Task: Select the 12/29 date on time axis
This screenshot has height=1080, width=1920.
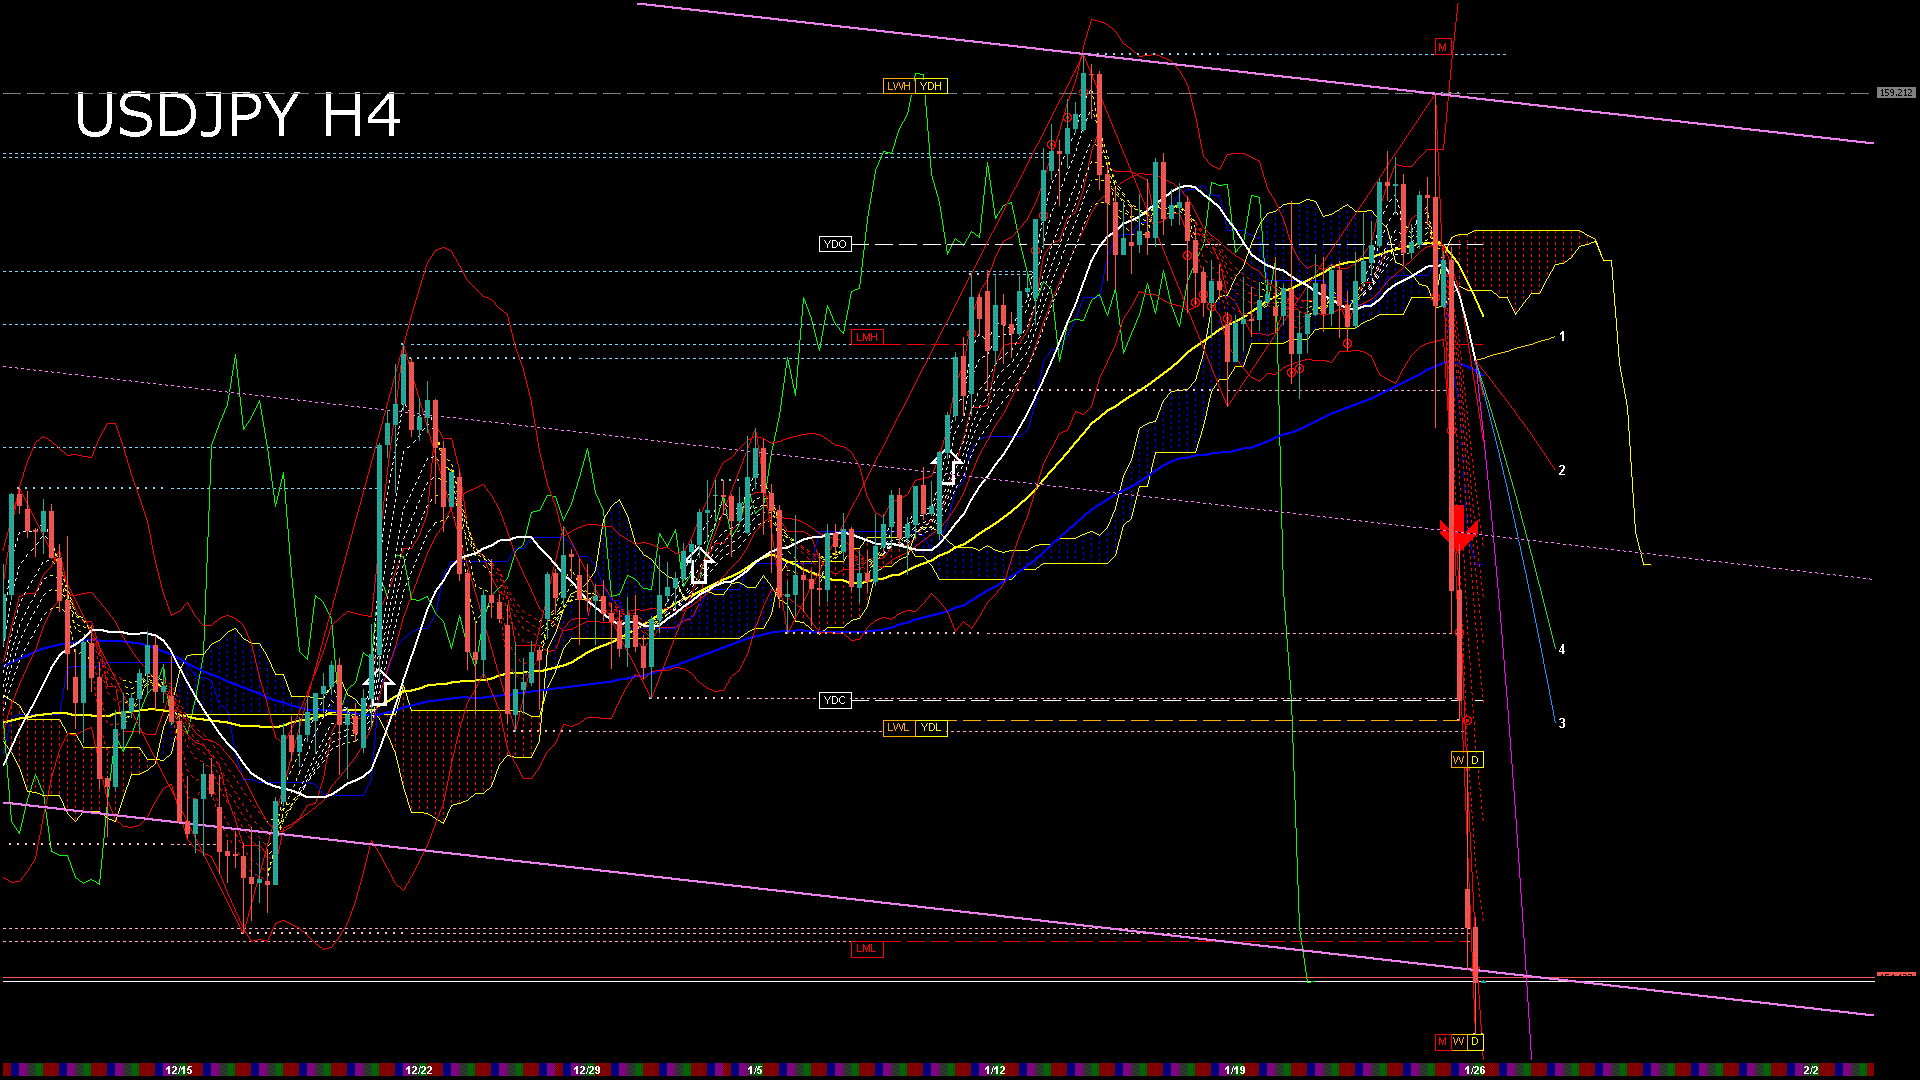Action: click(x=587, y=1070)
